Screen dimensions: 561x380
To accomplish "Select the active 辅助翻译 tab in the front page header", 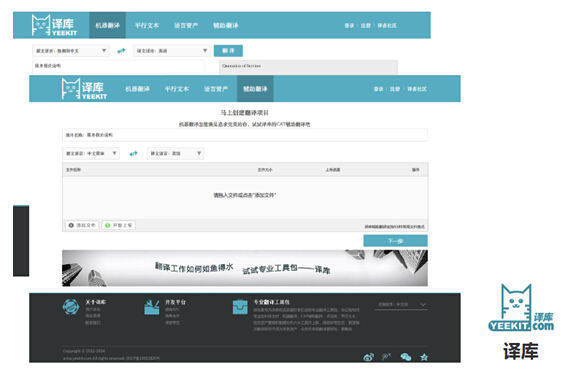I will 255,89.
